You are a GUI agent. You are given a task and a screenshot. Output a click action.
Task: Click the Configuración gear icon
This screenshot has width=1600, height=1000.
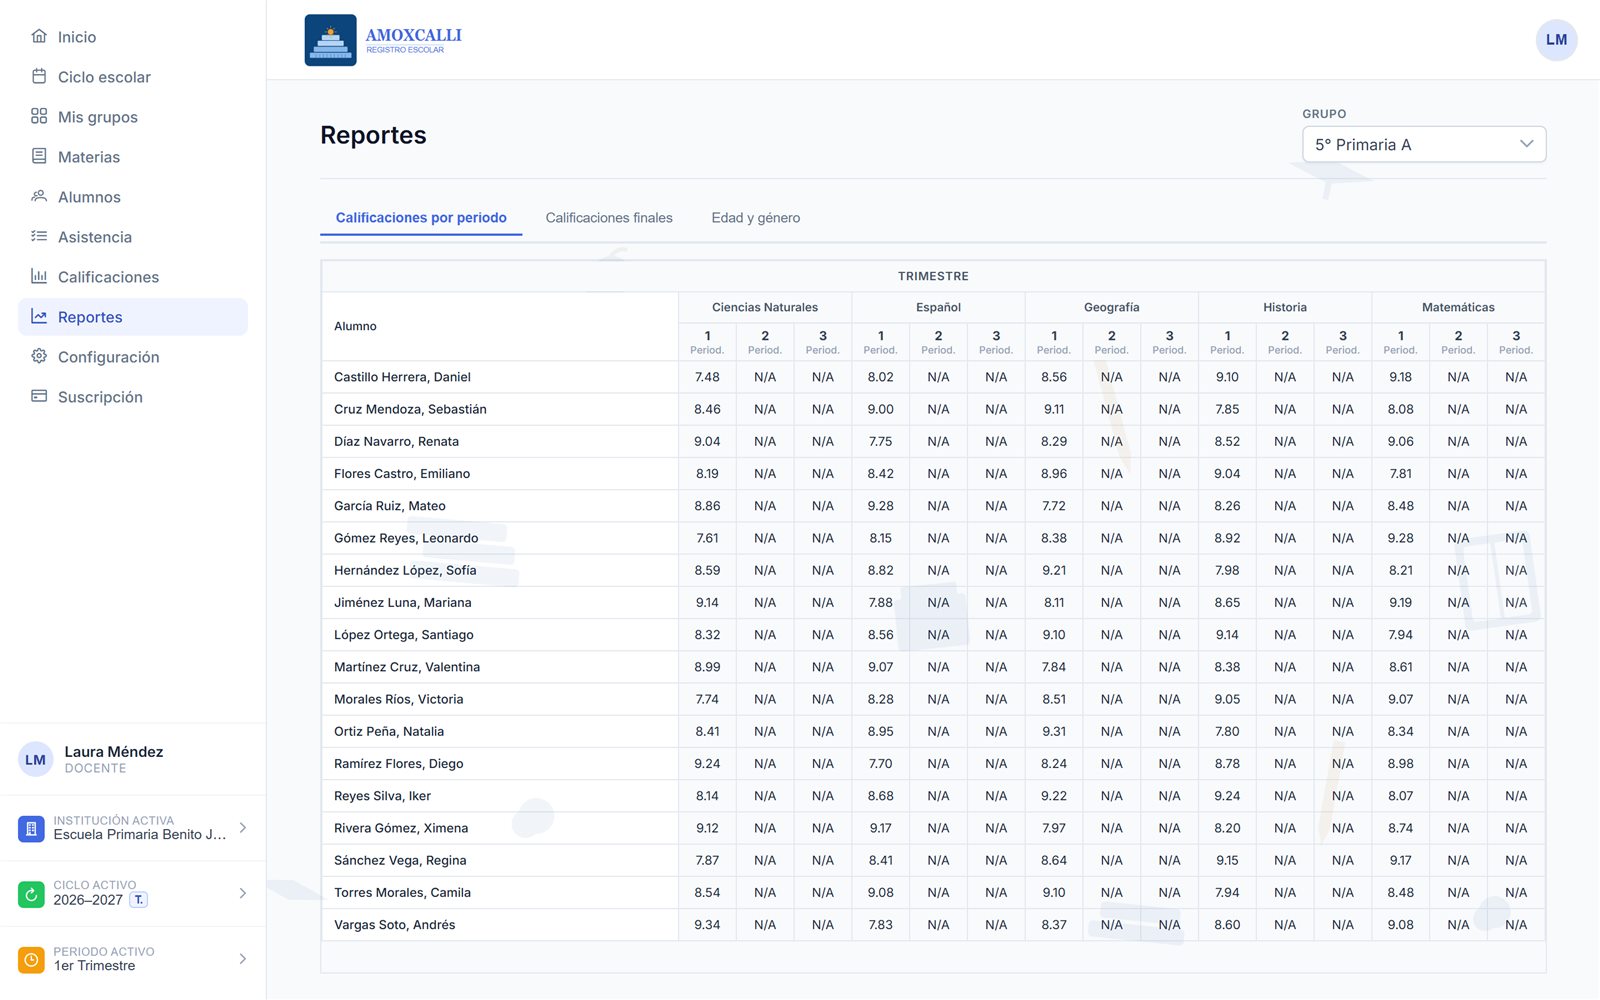point(39,357)
